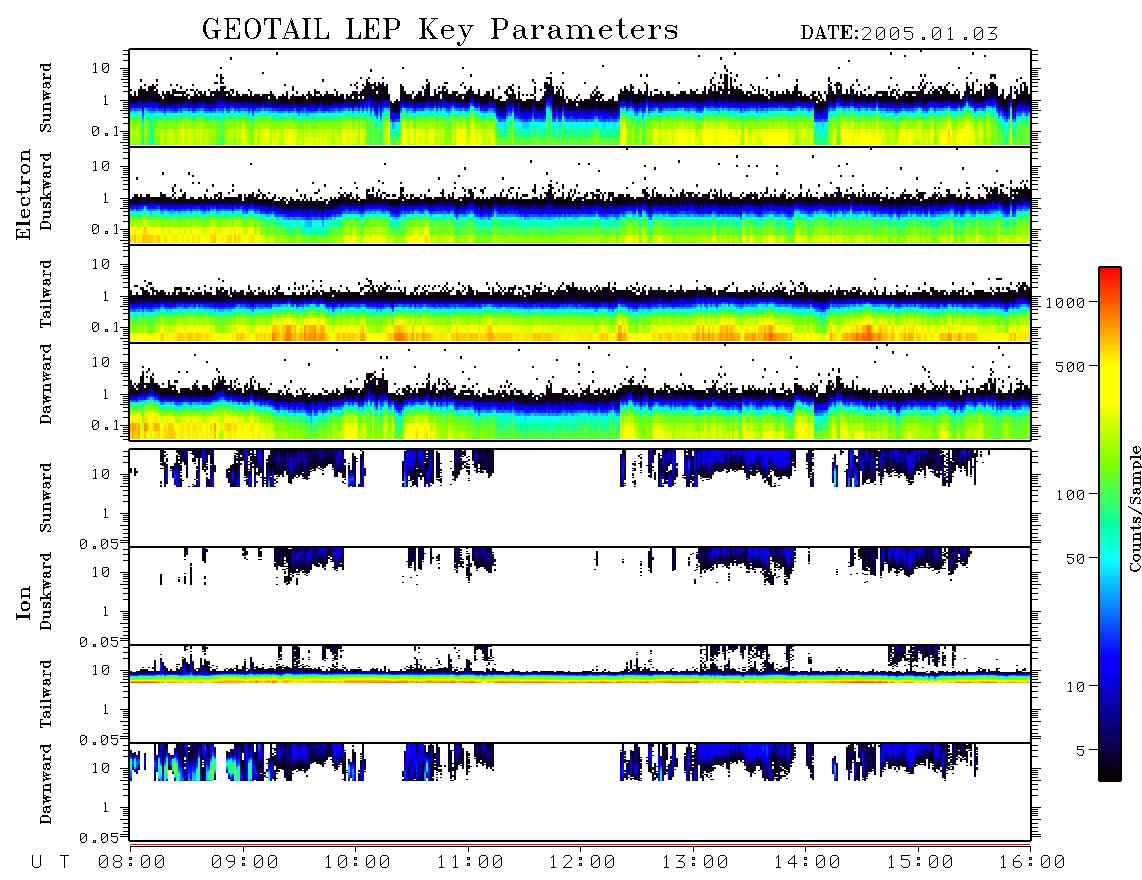Click inside the Ion Duskward spectrogram panel
1142x880 pixels.
click(580, 596)
